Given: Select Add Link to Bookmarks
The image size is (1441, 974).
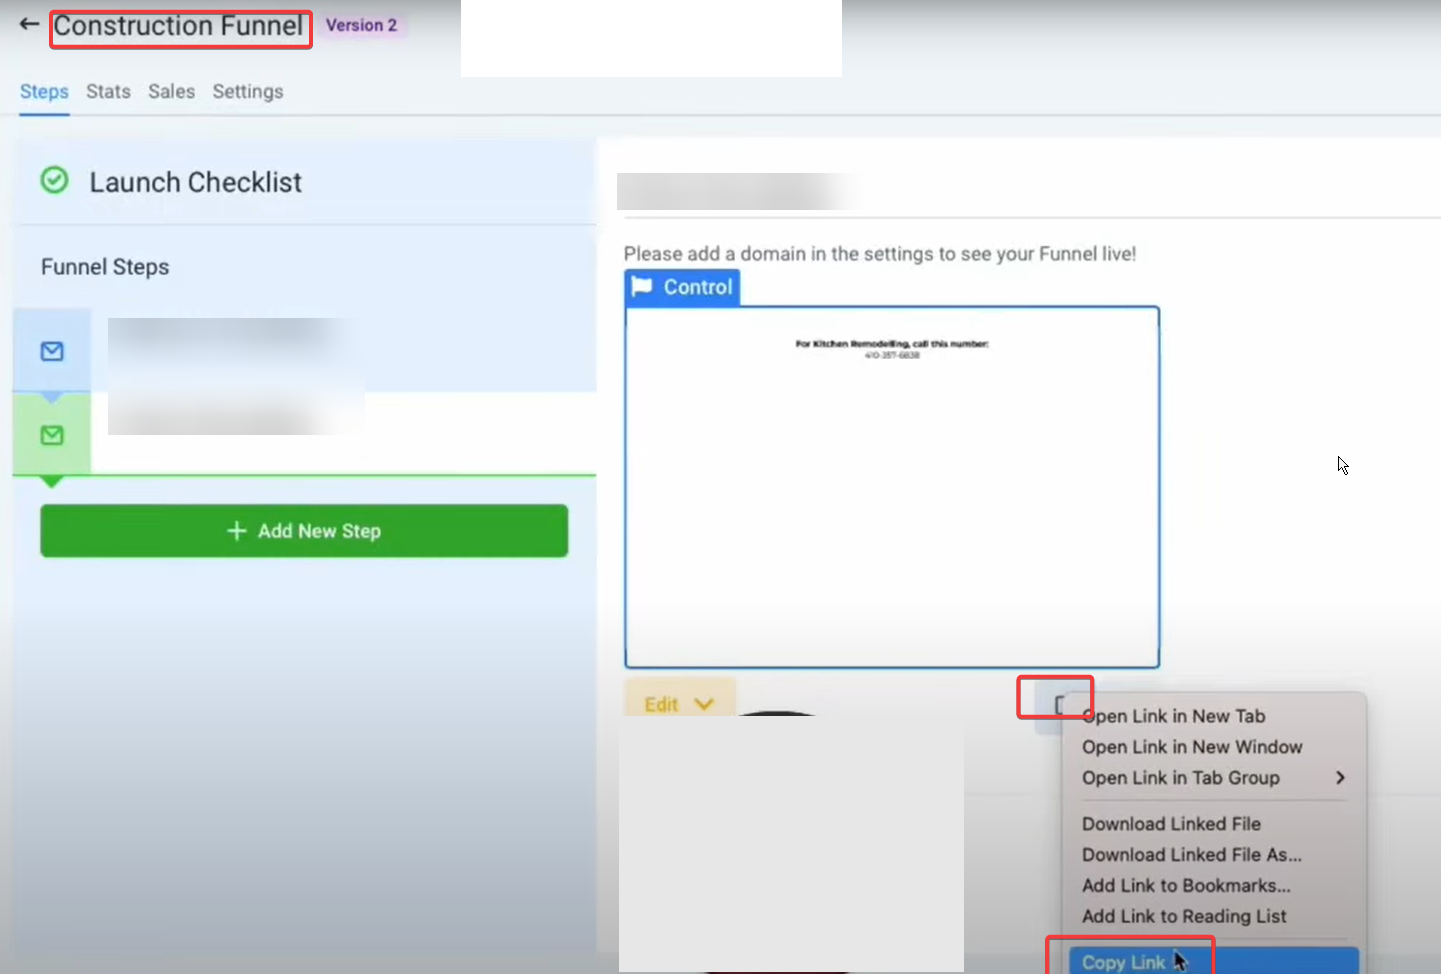Looking at the screenshot, I should point(1185,885).
